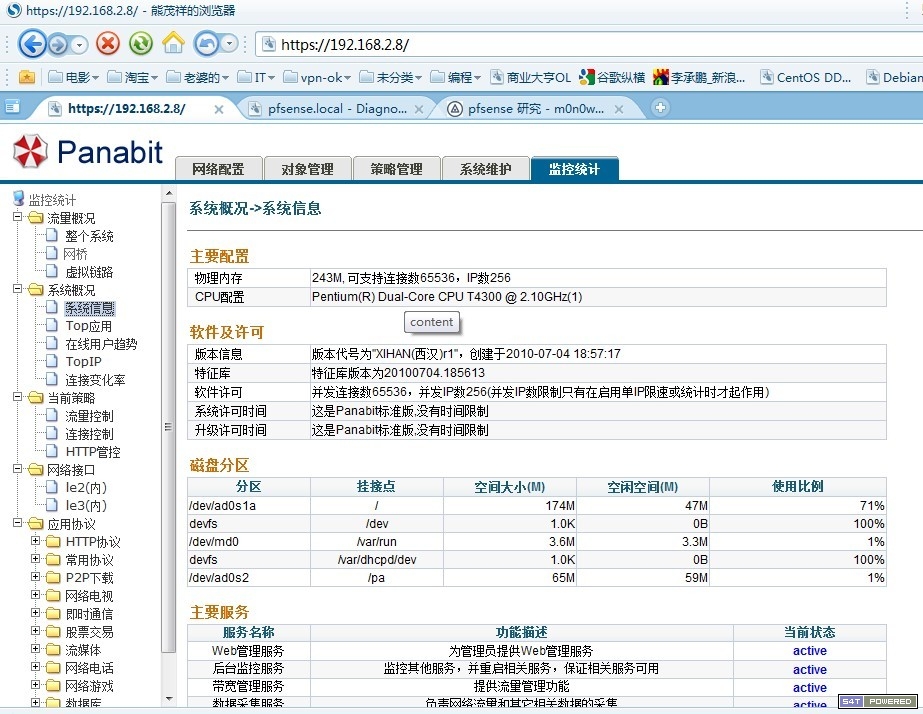The width and height of the screenshot is (923, 714).
Task: Click the red Stop loading icon
Action: coord(108,43)
